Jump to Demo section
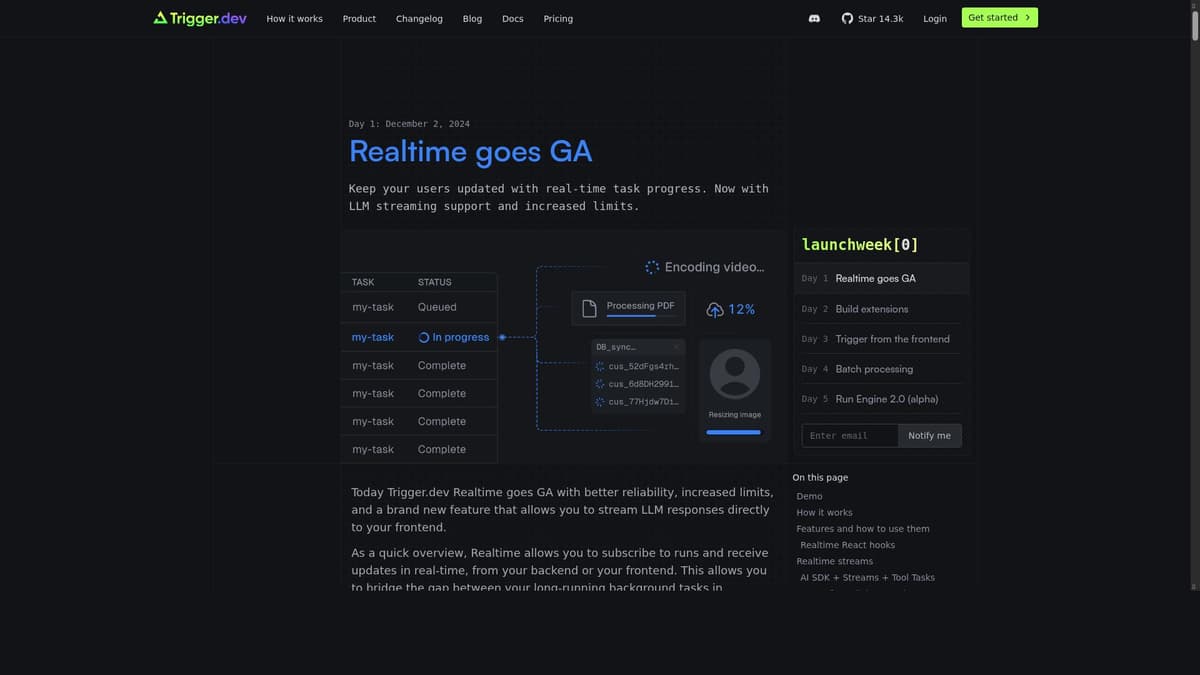Screen dimensions: 1200x675 [809, 496]
